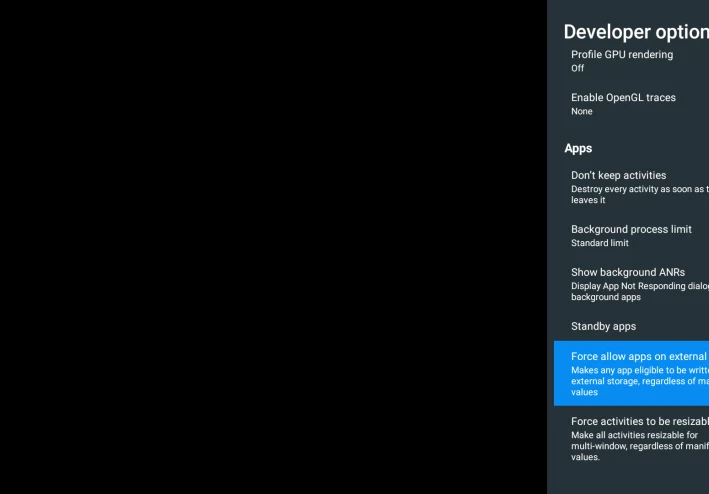Image resolution: width=709 pixels, height=494 pixels.
Task: Toggle Don't keep activities option
Action: coord(631,187)
